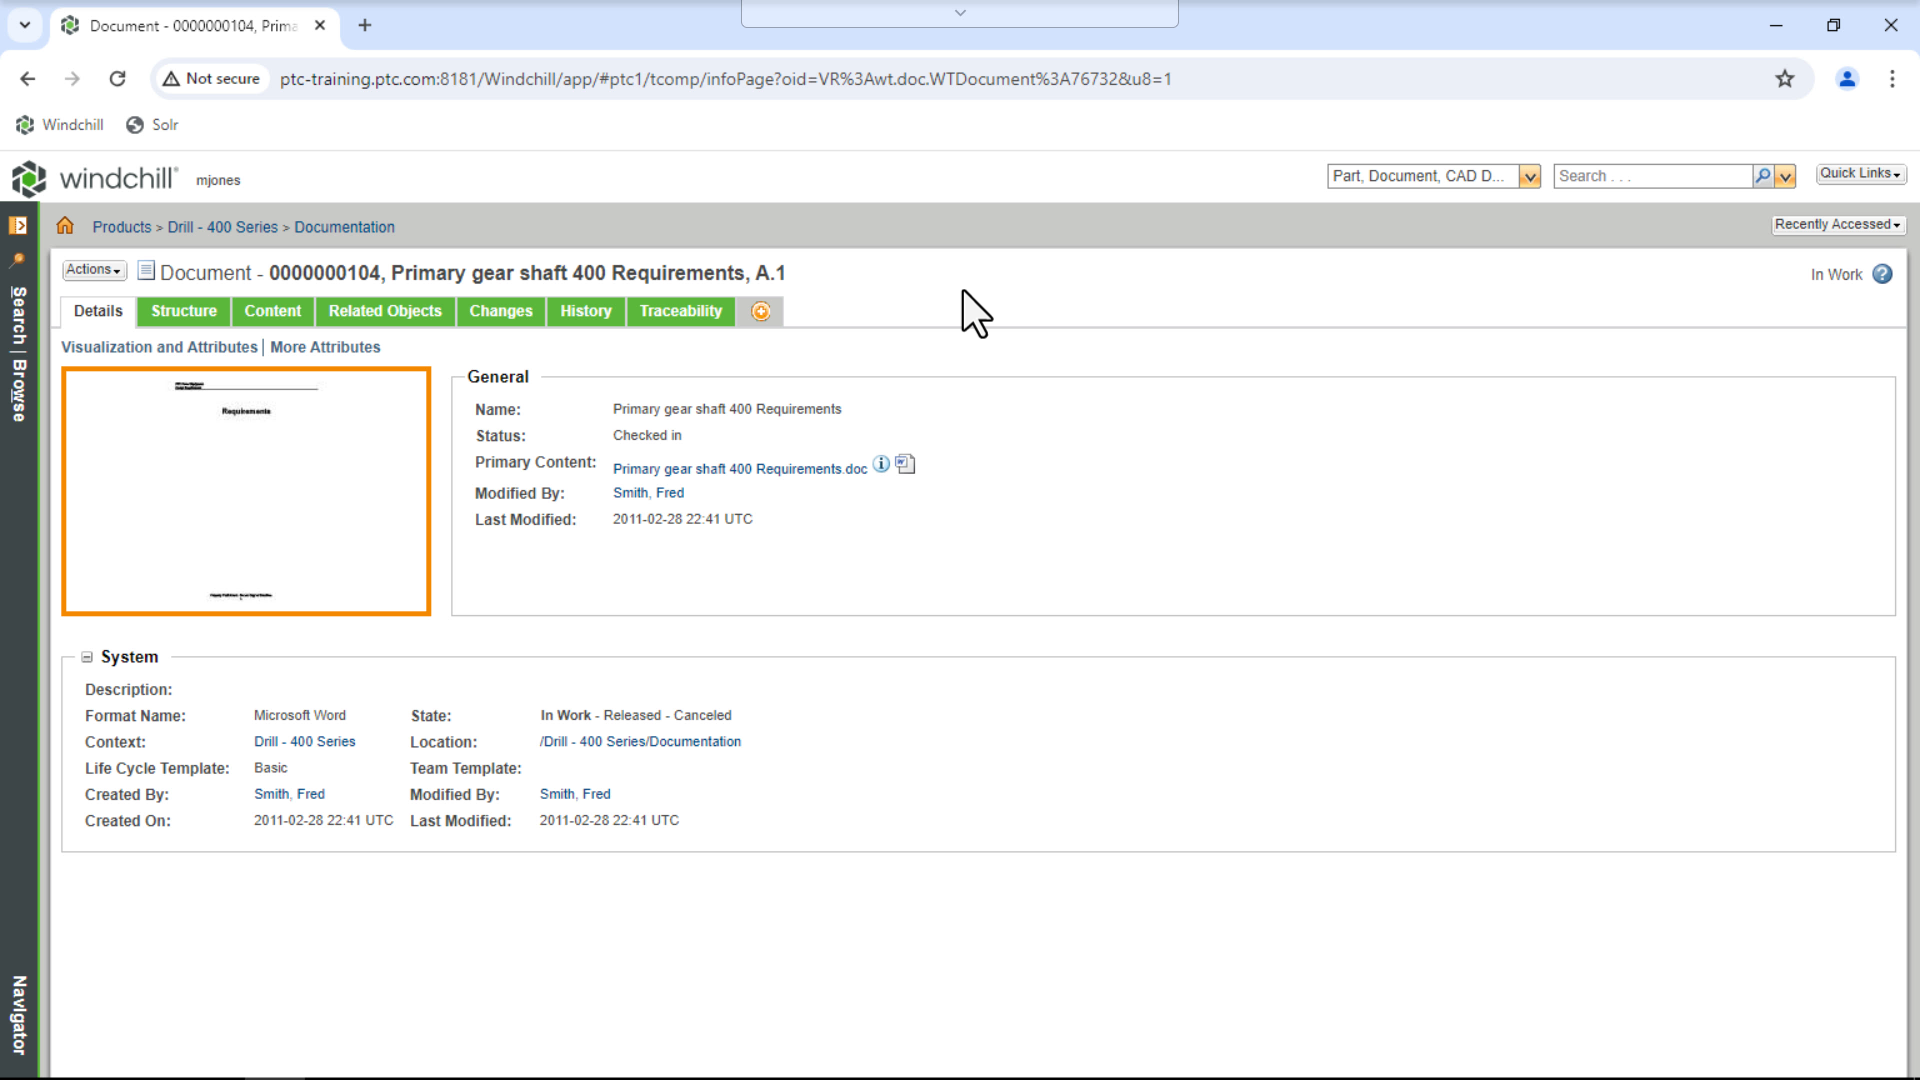Open the Quick Links dropdown
This screenshot has width=1920, height=1080.
coord(1861,174)
